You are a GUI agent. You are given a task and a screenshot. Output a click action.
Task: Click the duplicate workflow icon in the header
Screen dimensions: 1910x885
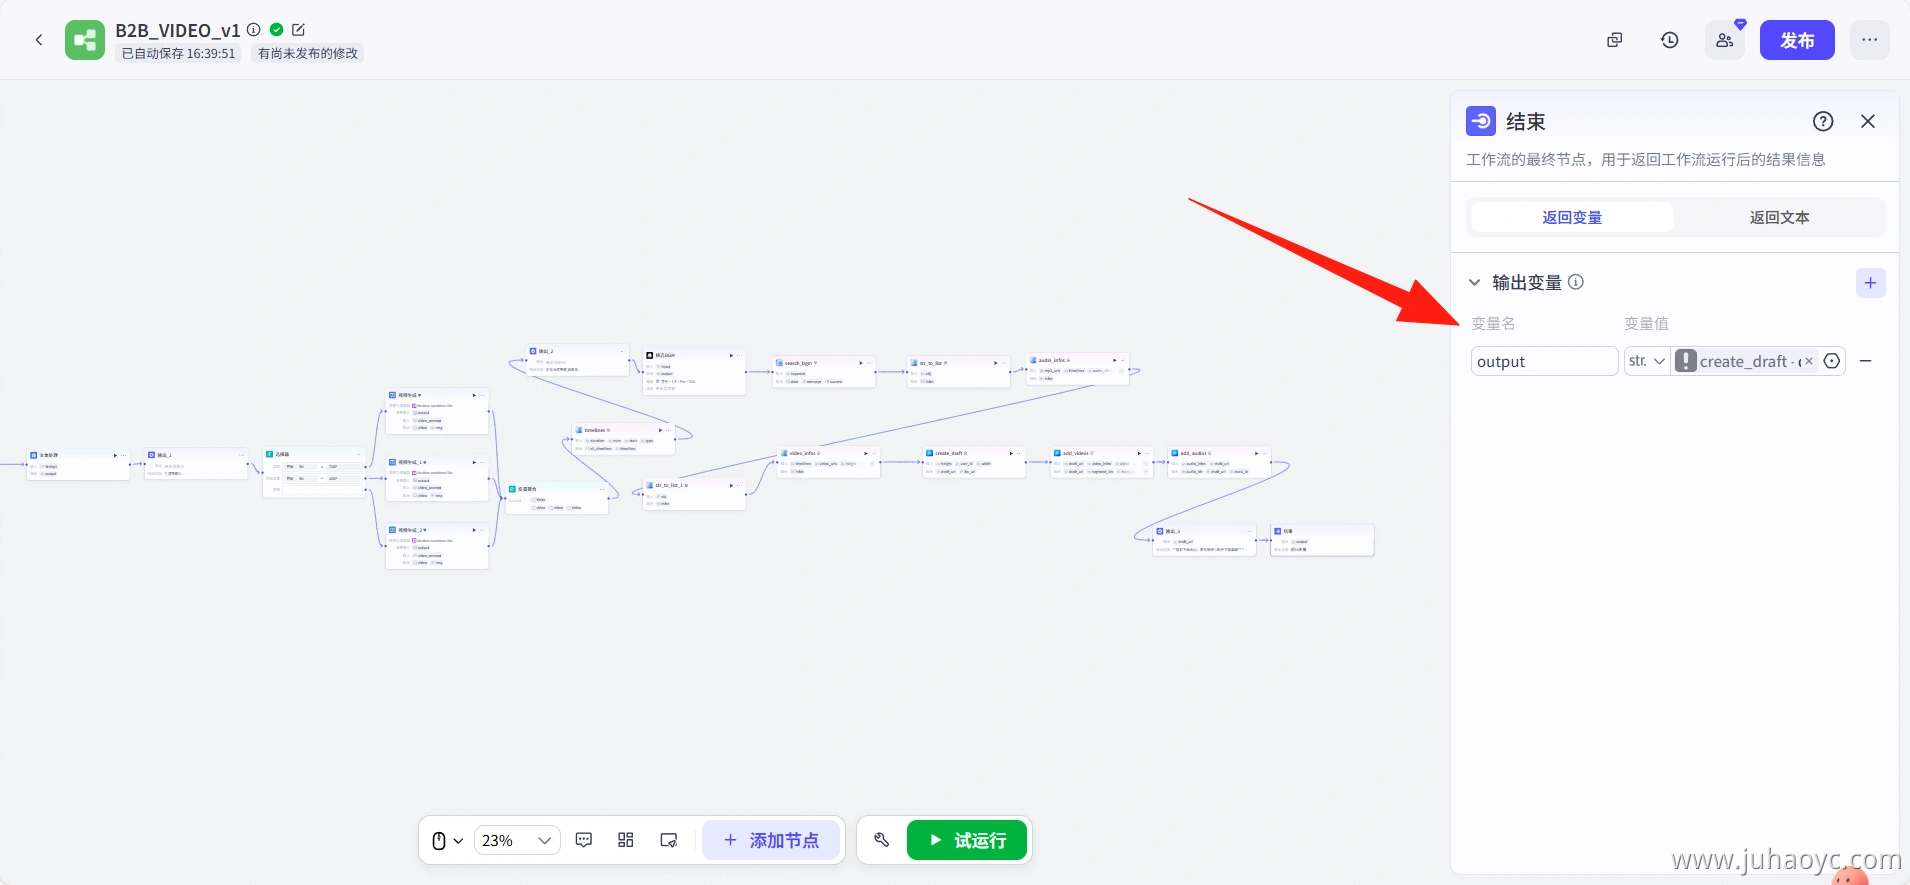pos(1614,40)
